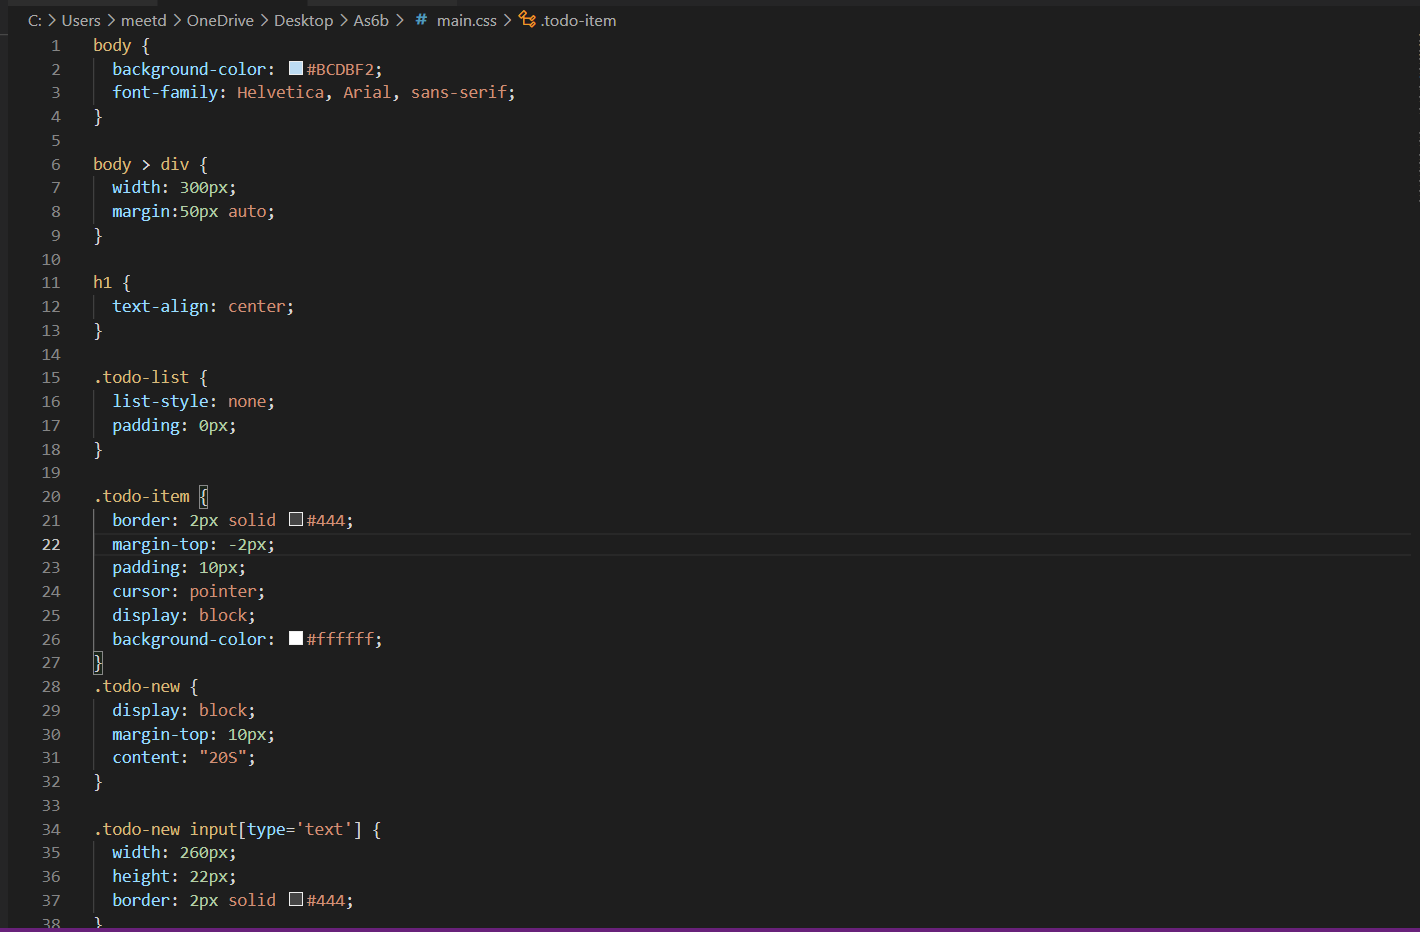
Task: Open the As6b breadcrumb dropdown
Action: click(371, 20)
